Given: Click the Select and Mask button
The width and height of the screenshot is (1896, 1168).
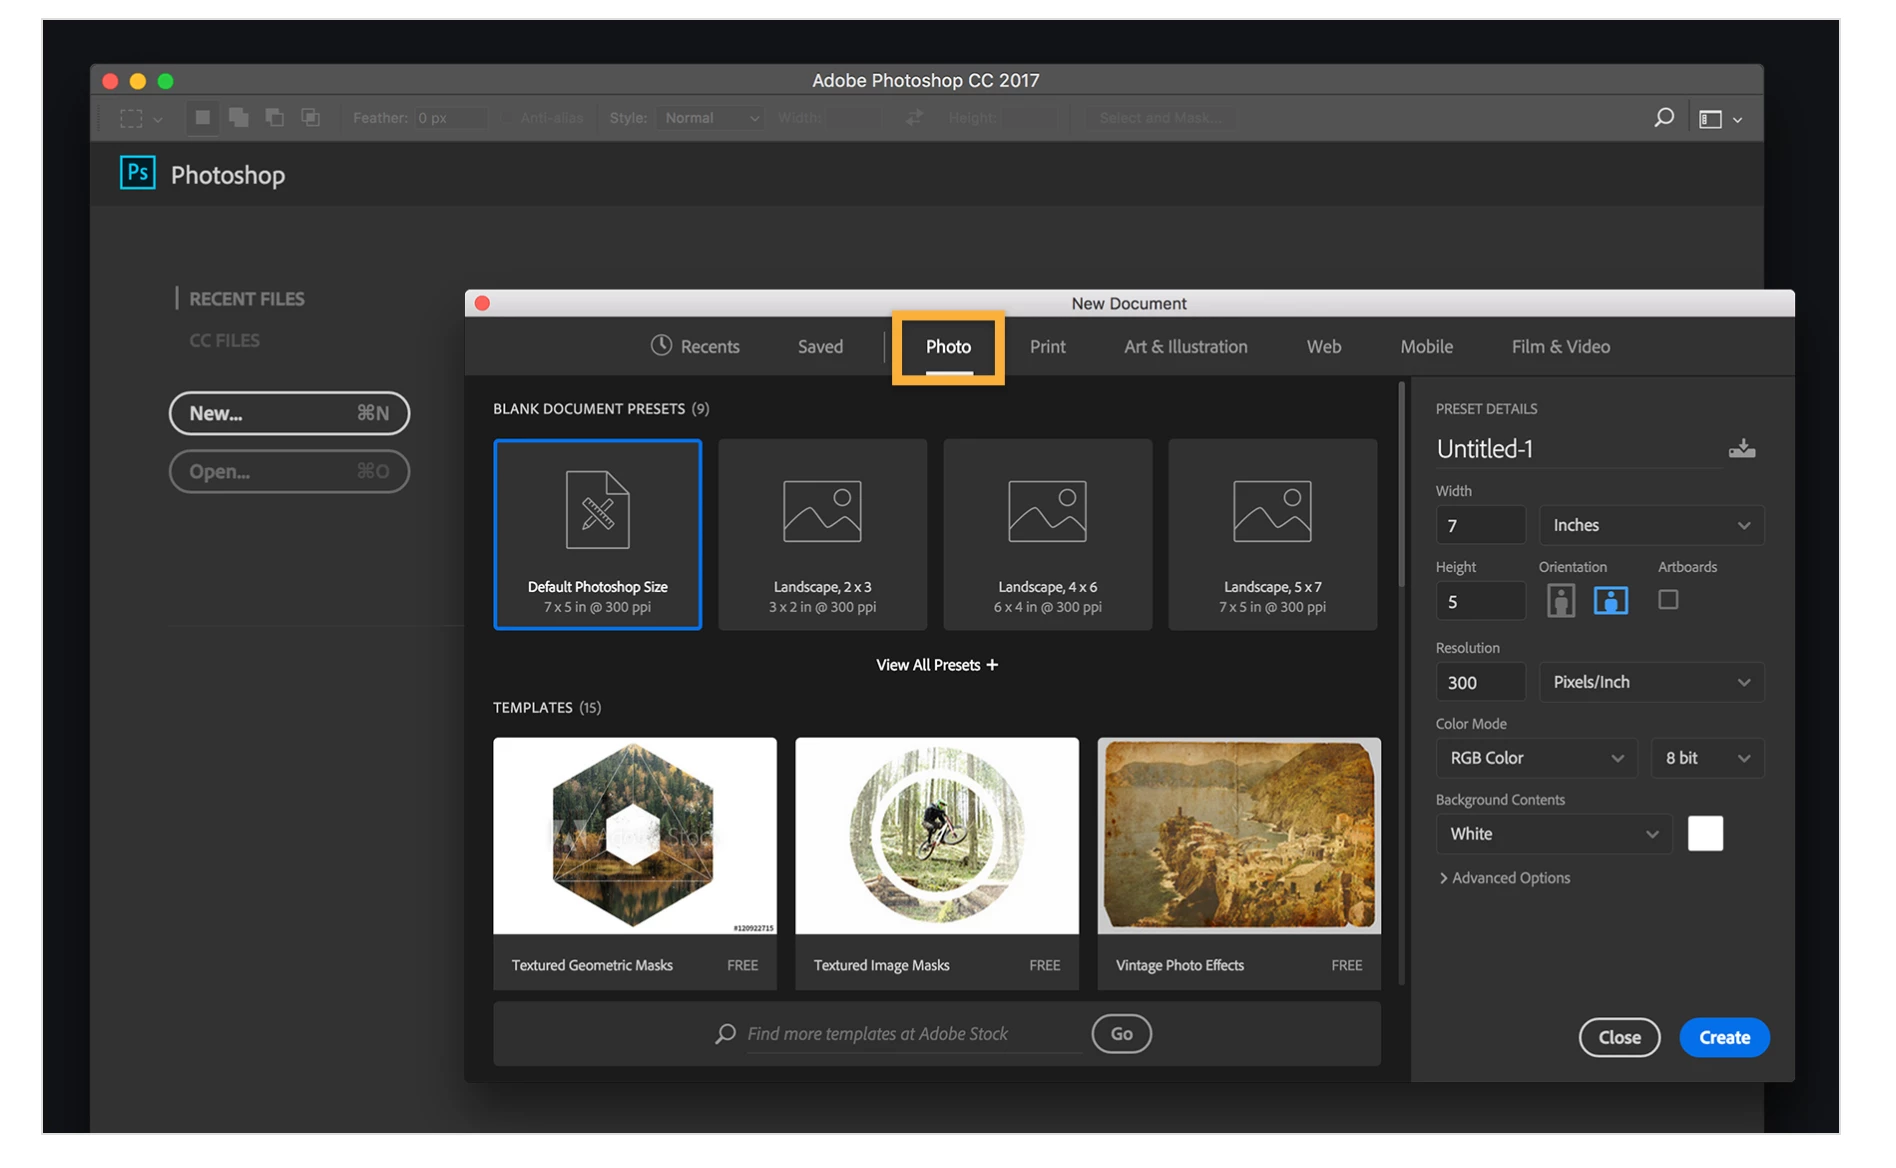Looking at the screenshot, I should coord(1161,118).
